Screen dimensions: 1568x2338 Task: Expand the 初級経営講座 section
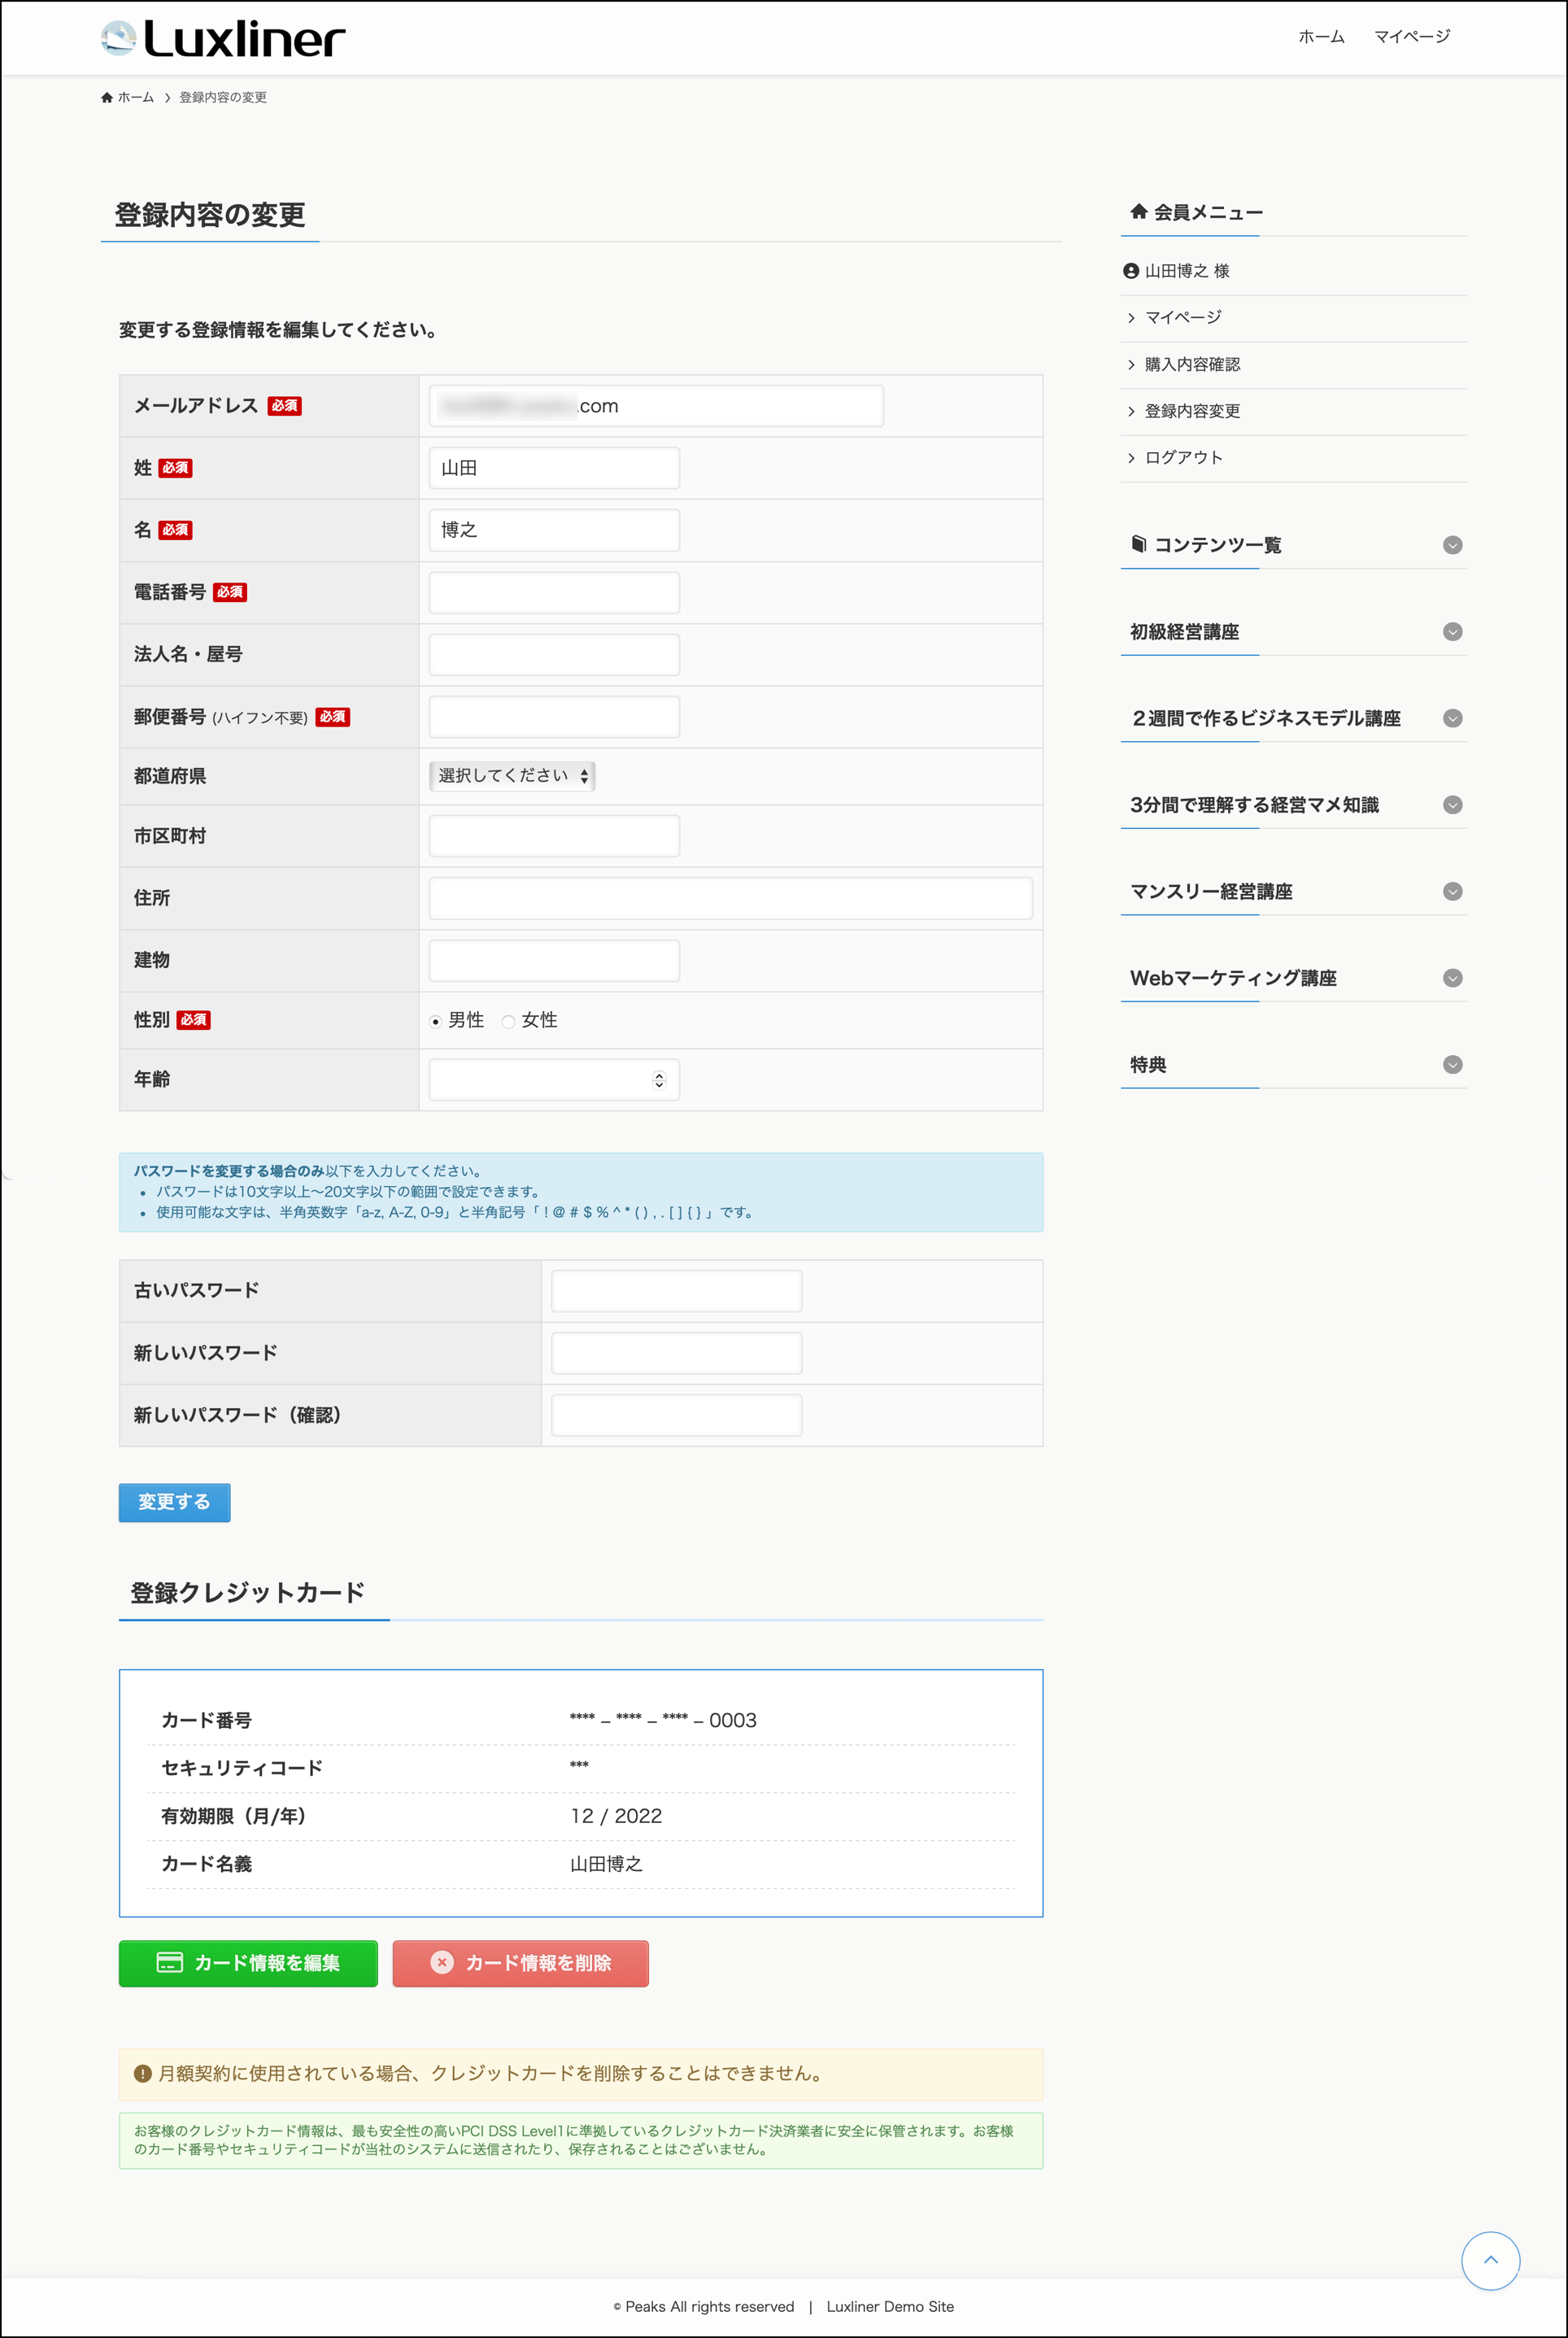pos(1452,632)
